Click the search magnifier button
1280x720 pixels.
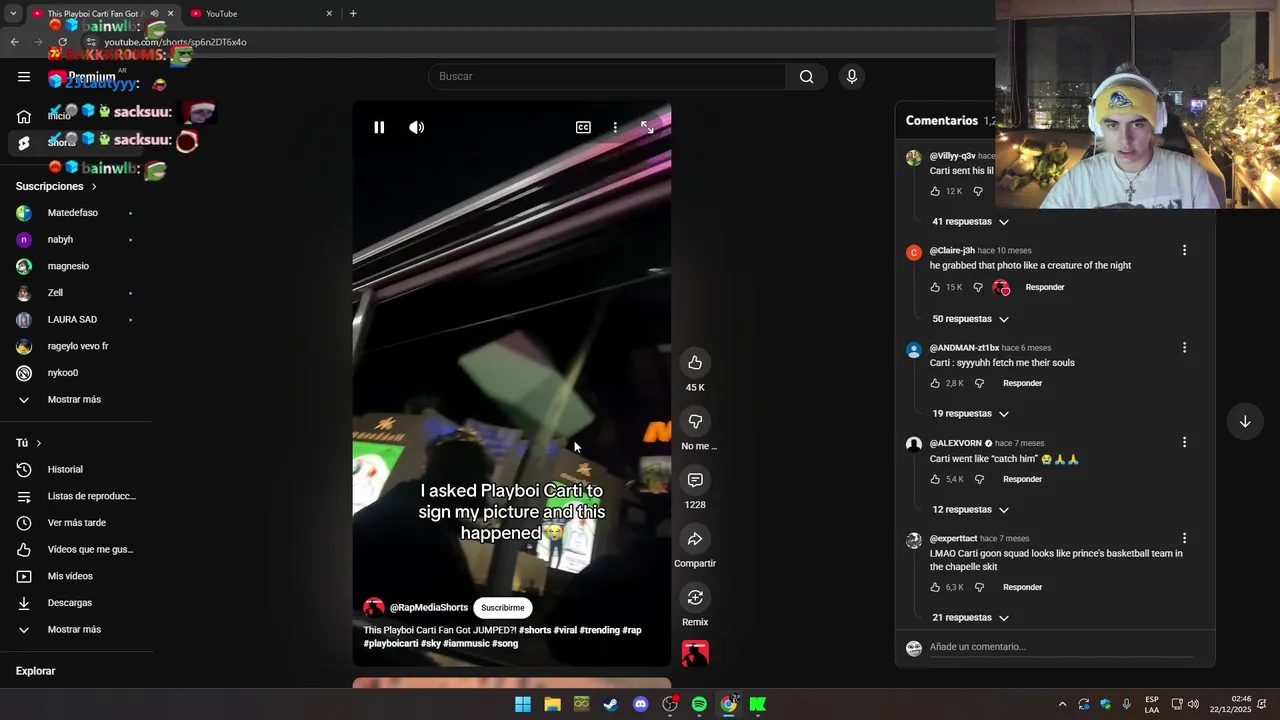(806, 76)
